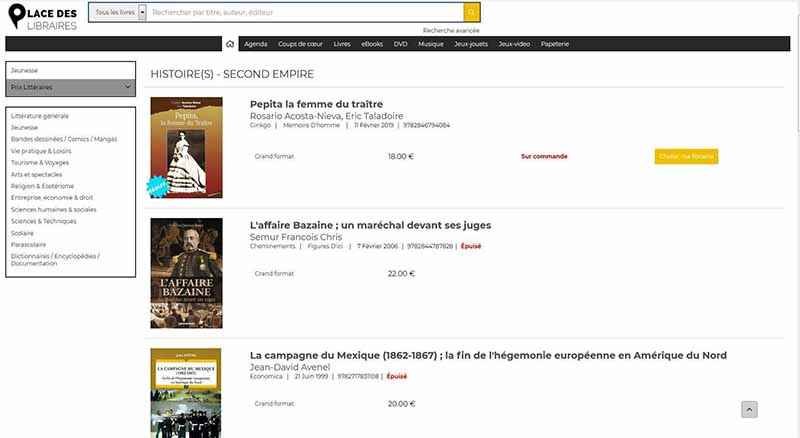Viewport: 800px width, 438px height.
Task: Click the 'HISTOIRE(S) - SECOND EMPIRE' heading
Action: click(x=232, y=74)
